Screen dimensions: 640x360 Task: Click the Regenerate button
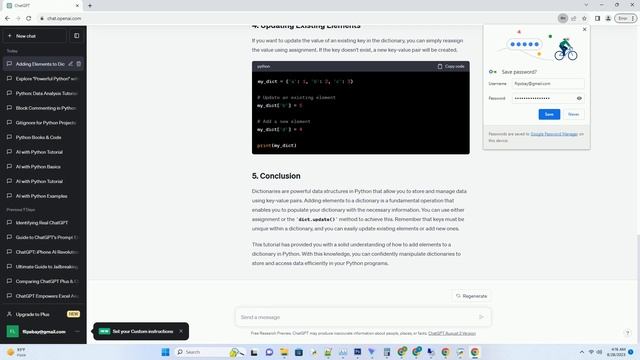(471, 296)
